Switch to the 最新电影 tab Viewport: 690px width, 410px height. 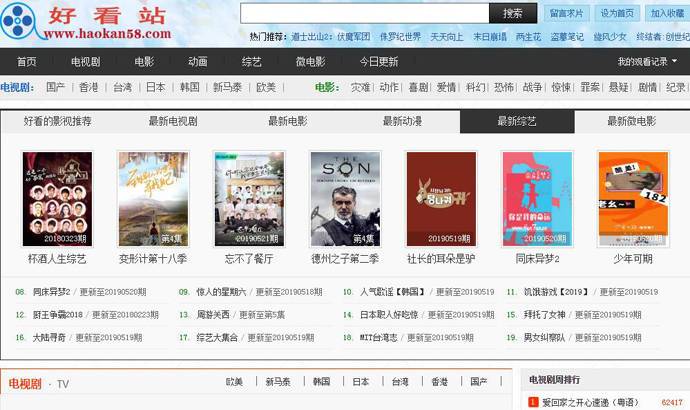click(x=288, y=121)
